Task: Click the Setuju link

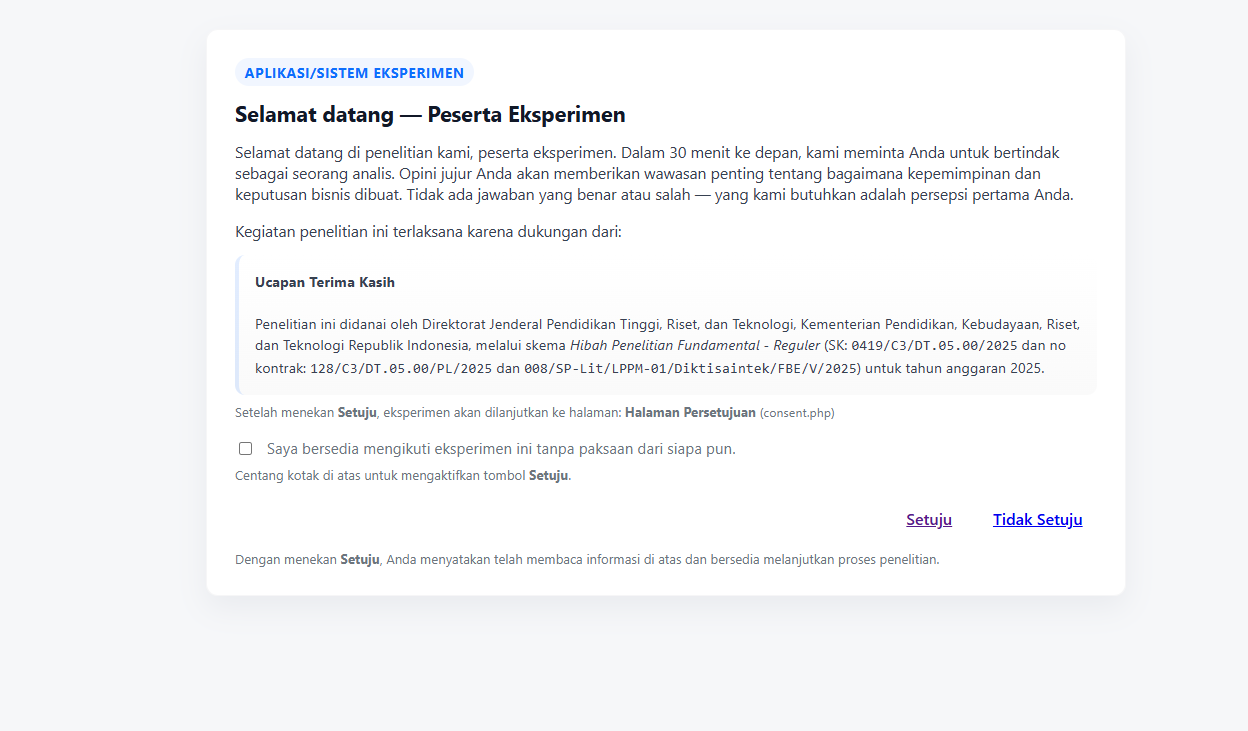Action: click(x=928, y=520)
